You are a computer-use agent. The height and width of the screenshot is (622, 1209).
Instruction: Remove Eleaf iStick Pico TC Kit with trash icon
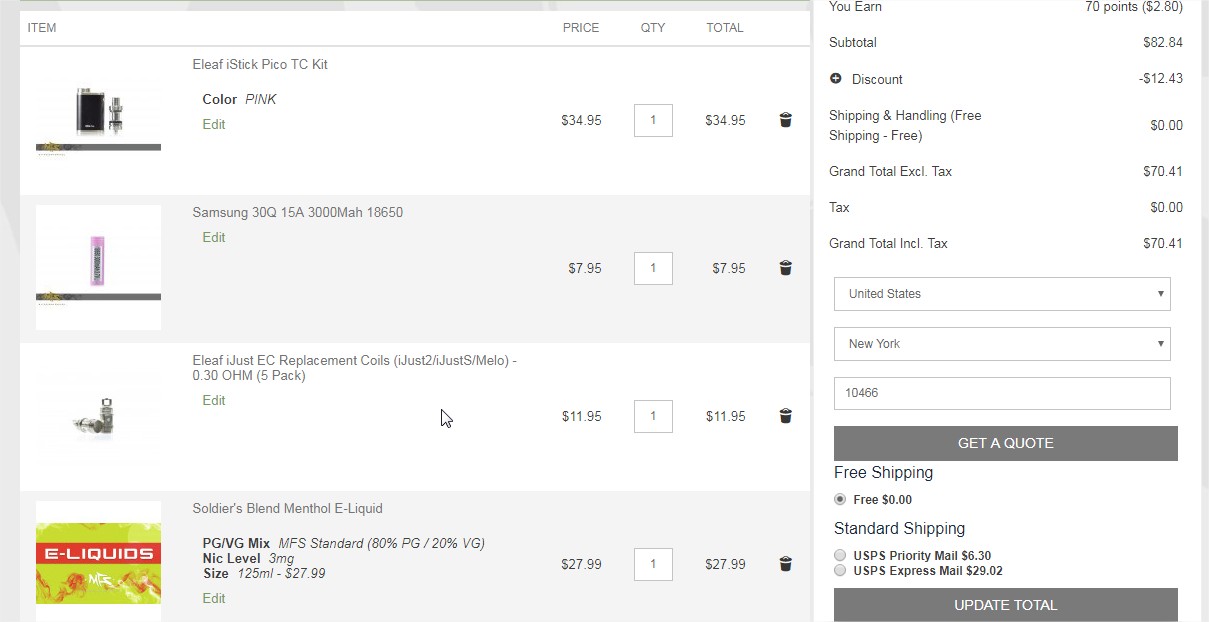click(785, 120)
